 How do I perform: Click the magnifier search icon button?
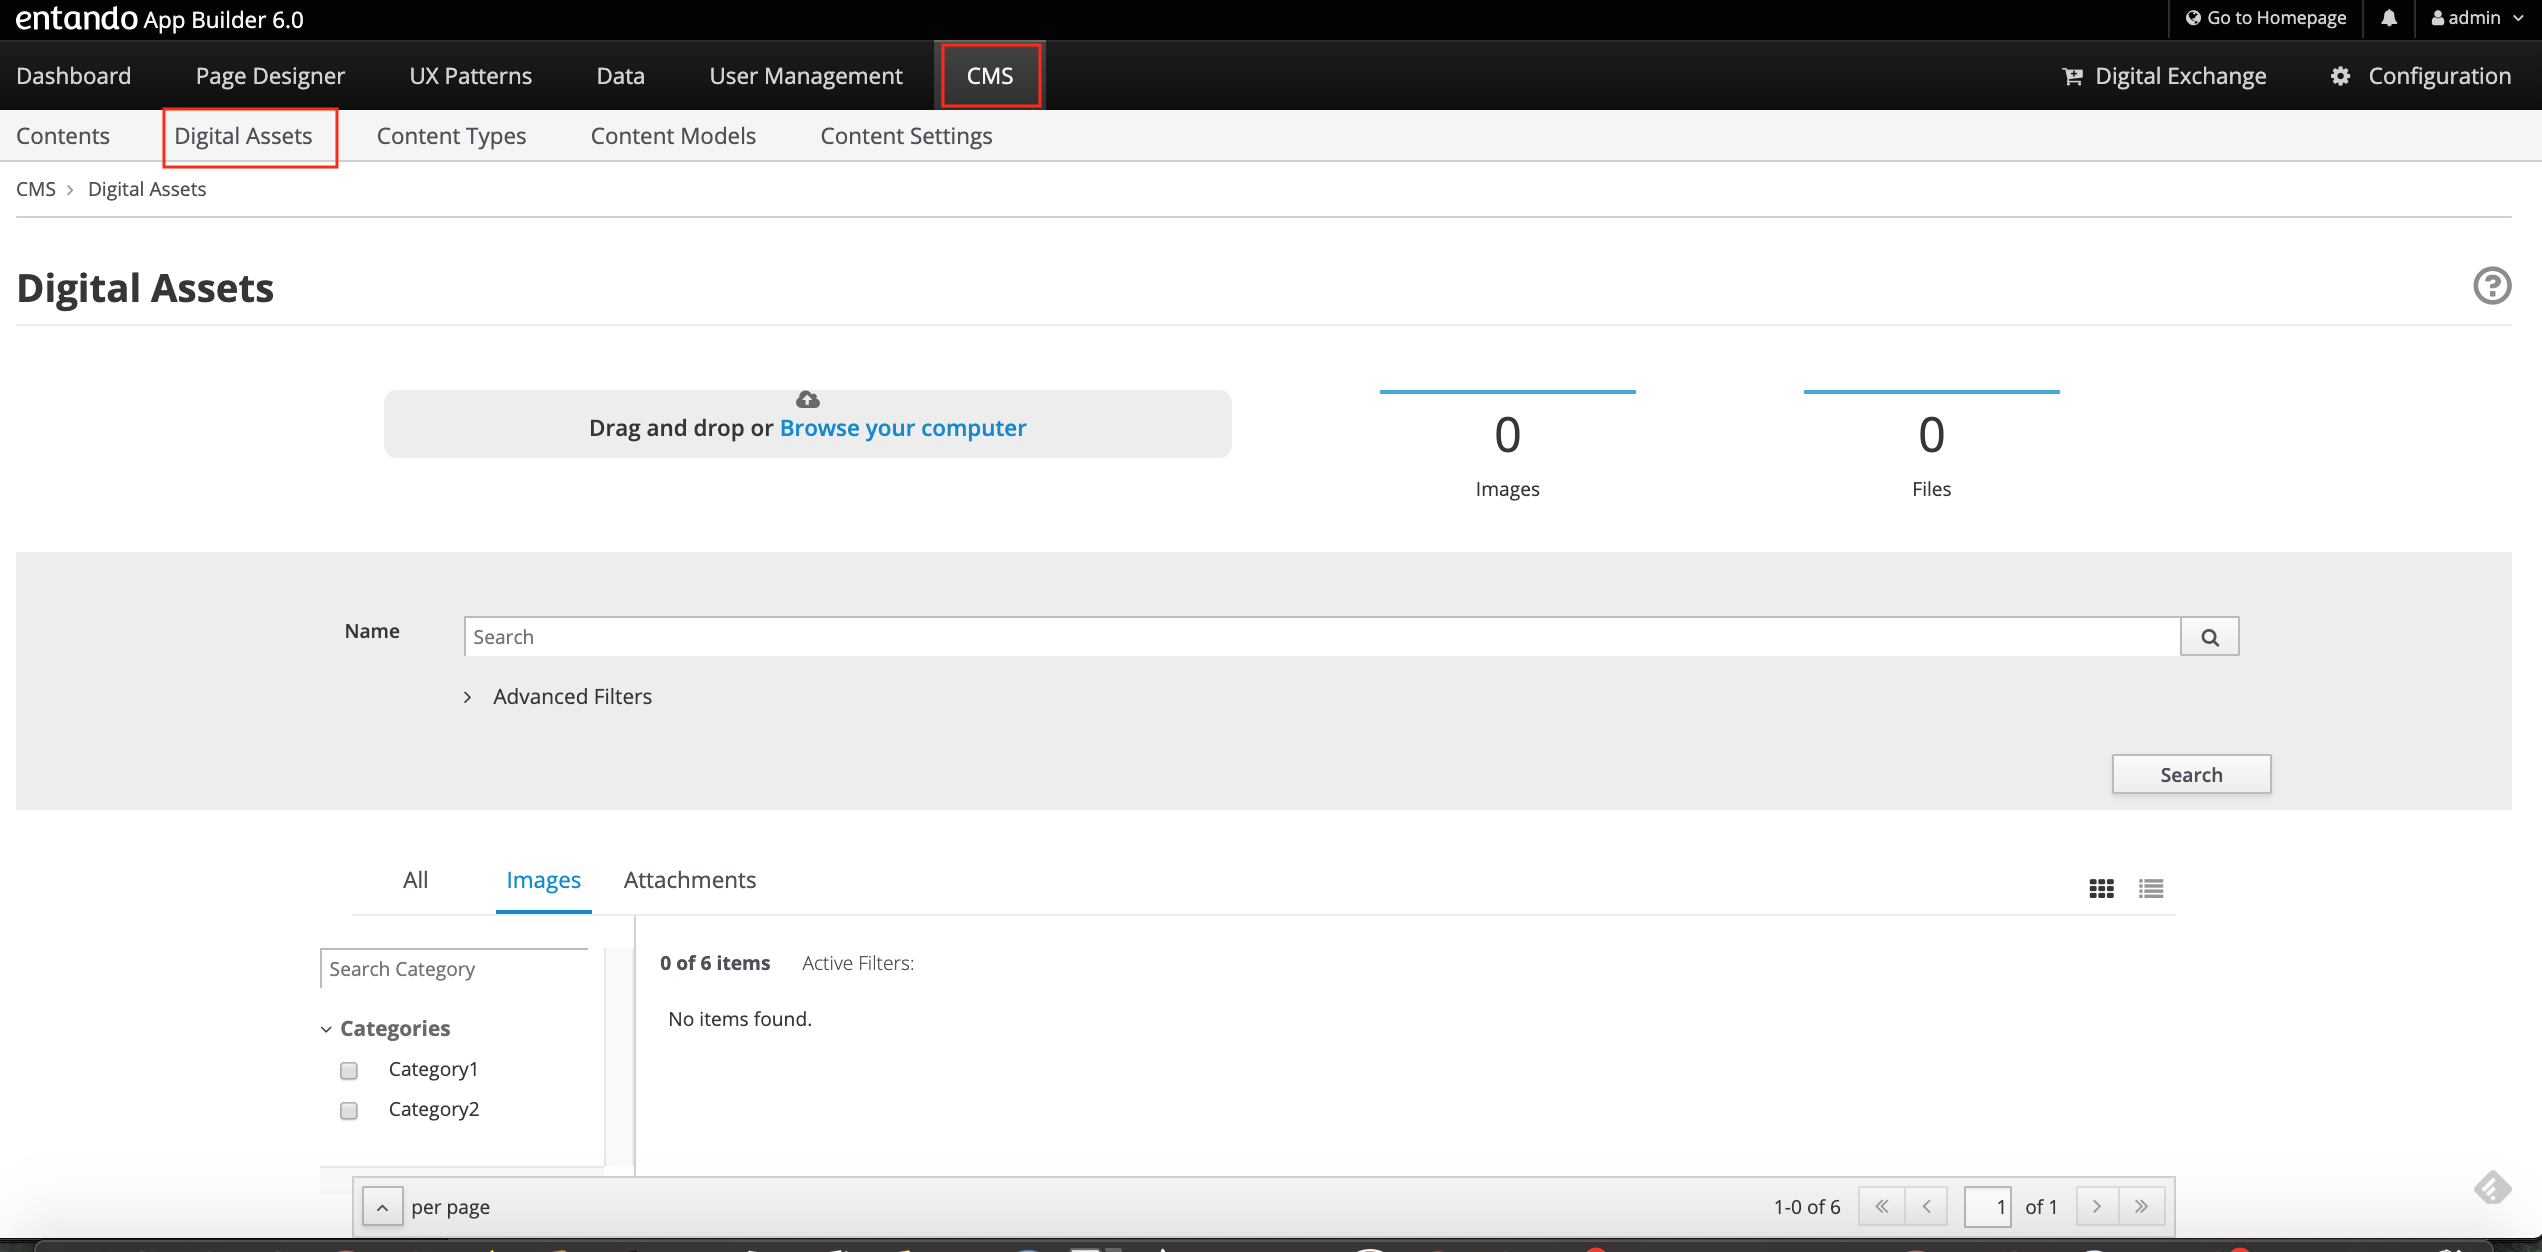pos(2209,637)
